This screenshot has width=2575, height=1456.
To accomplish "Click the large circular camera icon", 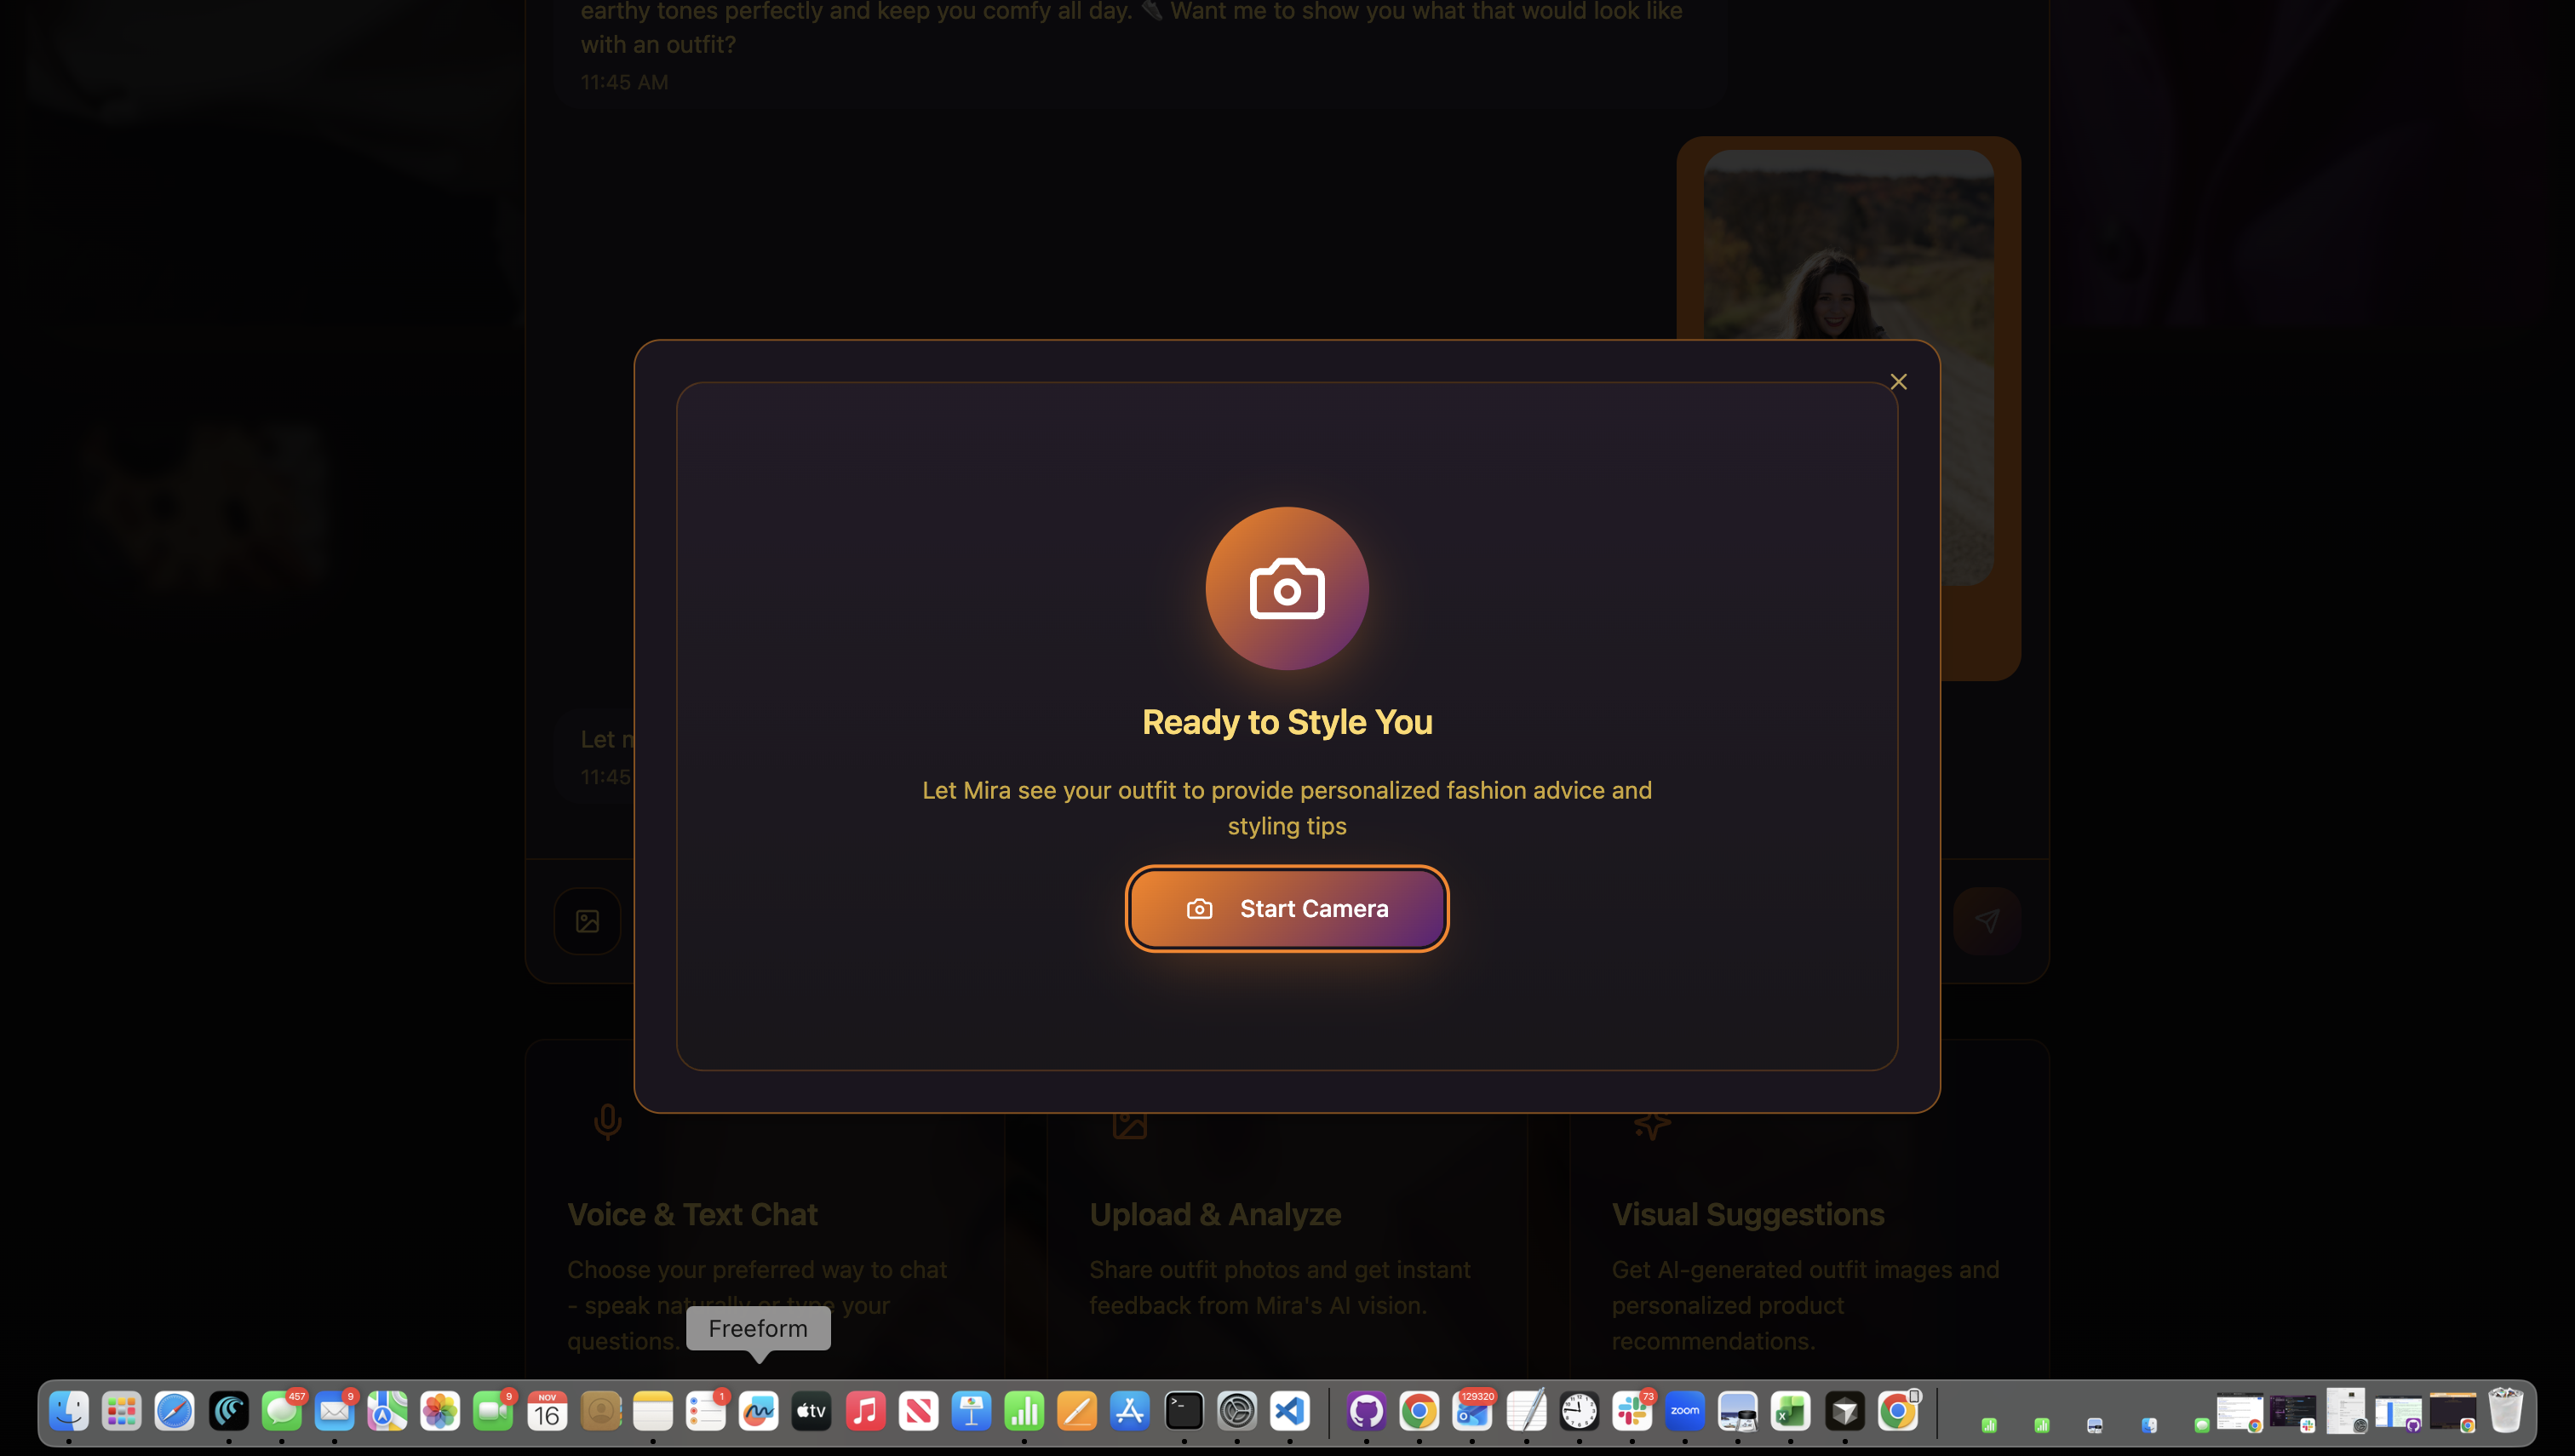I will coord(1287,588).
